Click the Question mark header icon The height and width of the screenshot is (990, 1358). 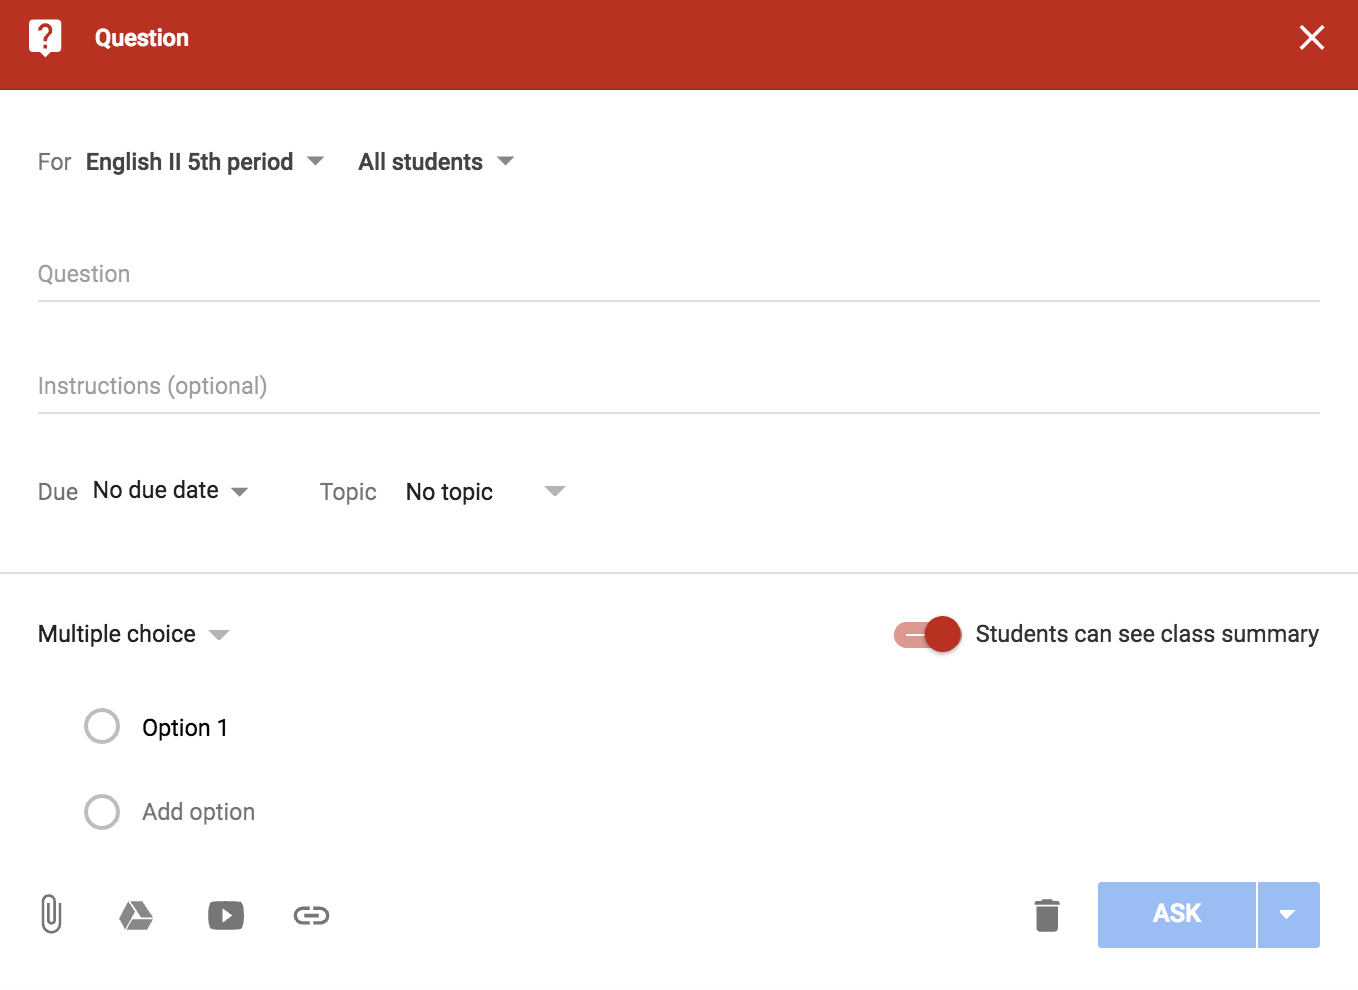(x=45, y=37)
